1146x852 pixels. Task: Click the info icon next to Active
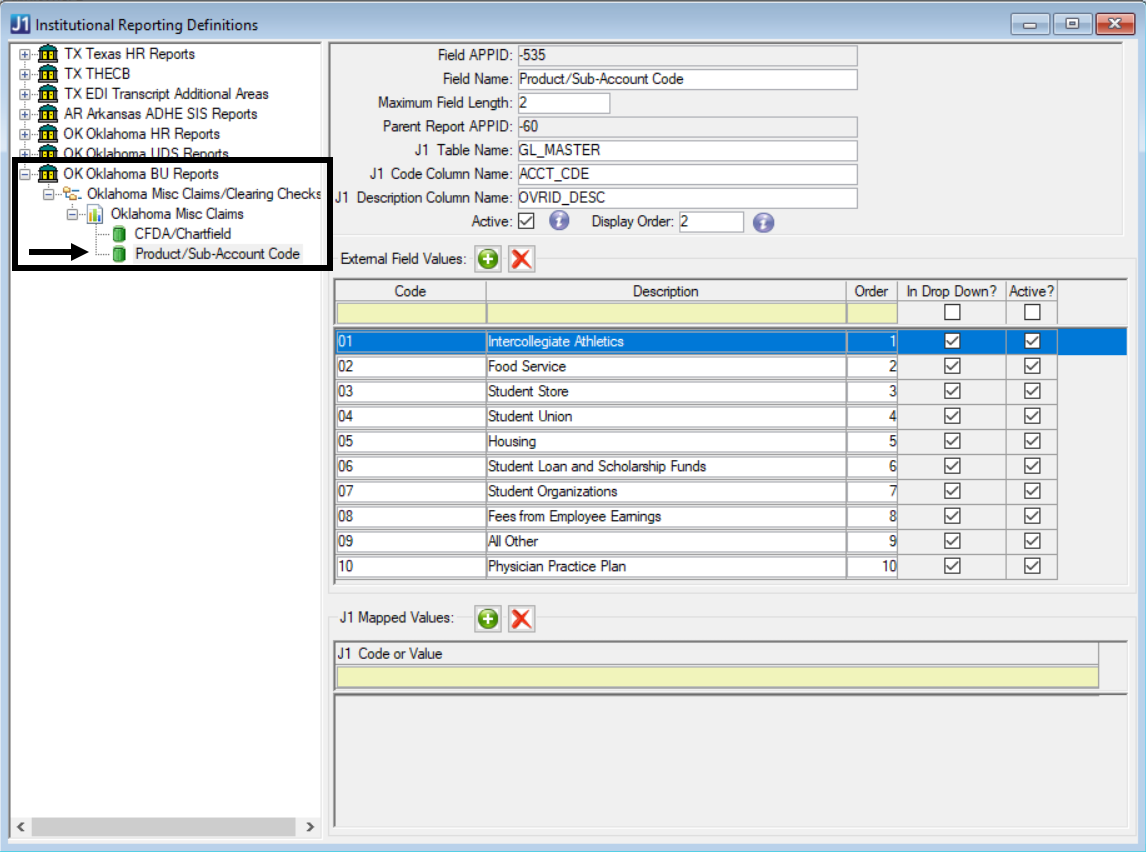pos(559,221)
